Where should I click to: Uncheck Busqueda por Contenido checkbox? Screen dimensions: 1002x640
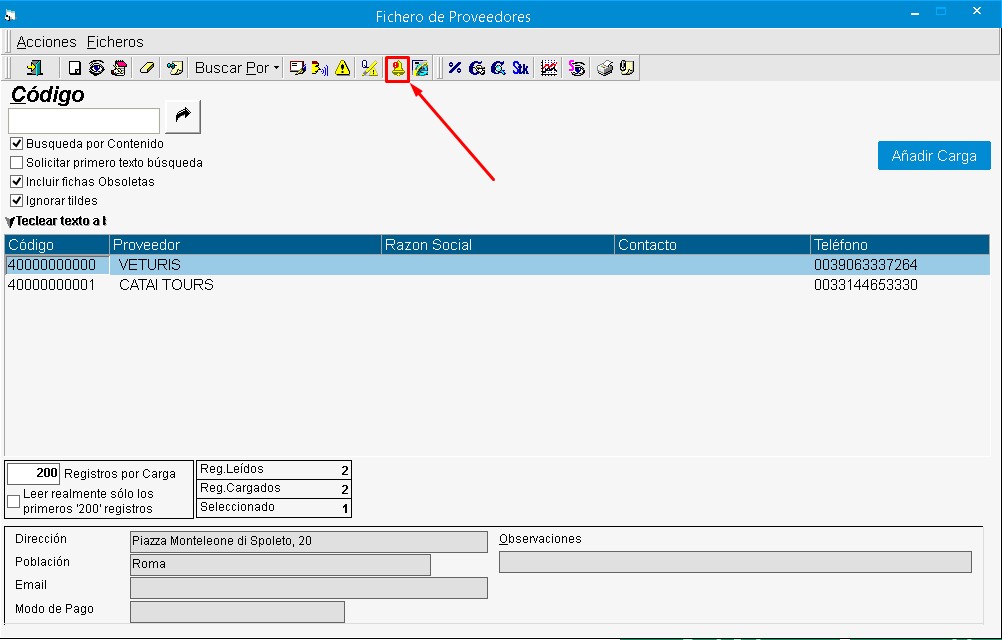pyautogui.click(x=16, y=144)
